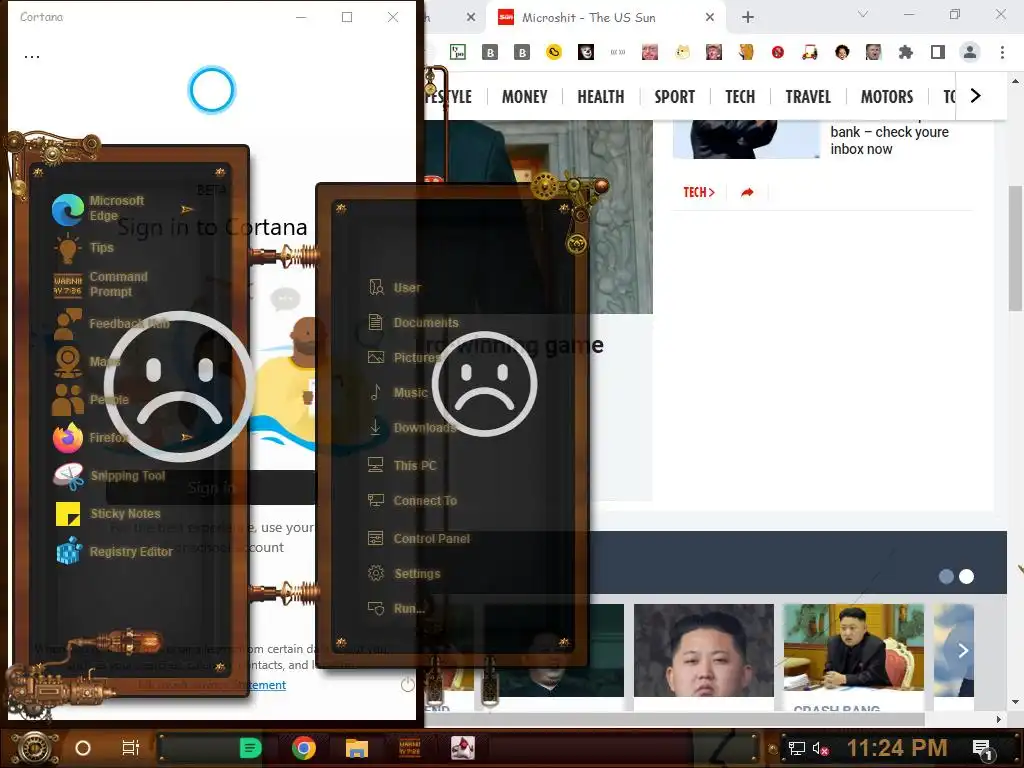Screen dimensions: 1024x768
Task: Open Chrome's three-dot main menu
Action: pos(1002,52)
